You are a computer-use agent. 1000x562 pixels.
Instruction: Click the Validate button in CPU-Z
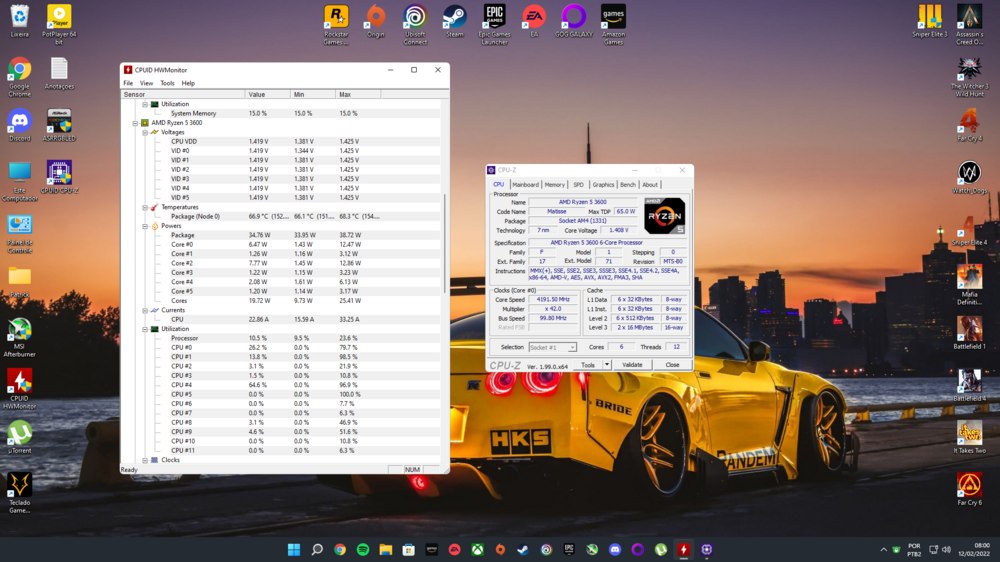[632, 365]
